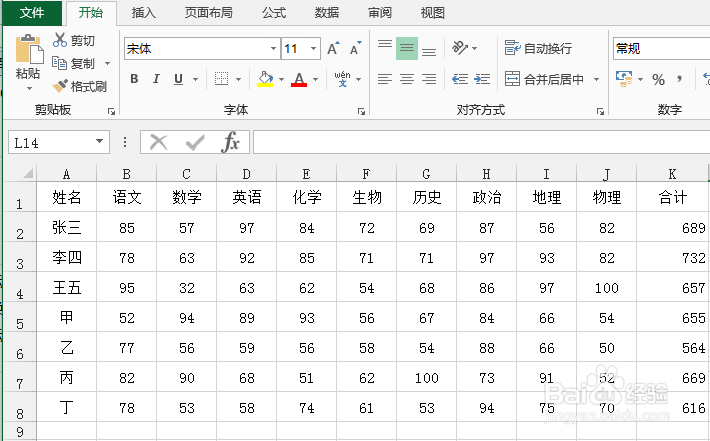This screenshot has height=441, width=710.
Task: Open the Font (字体) dialog launcher
Action: (x=361, y=111)
